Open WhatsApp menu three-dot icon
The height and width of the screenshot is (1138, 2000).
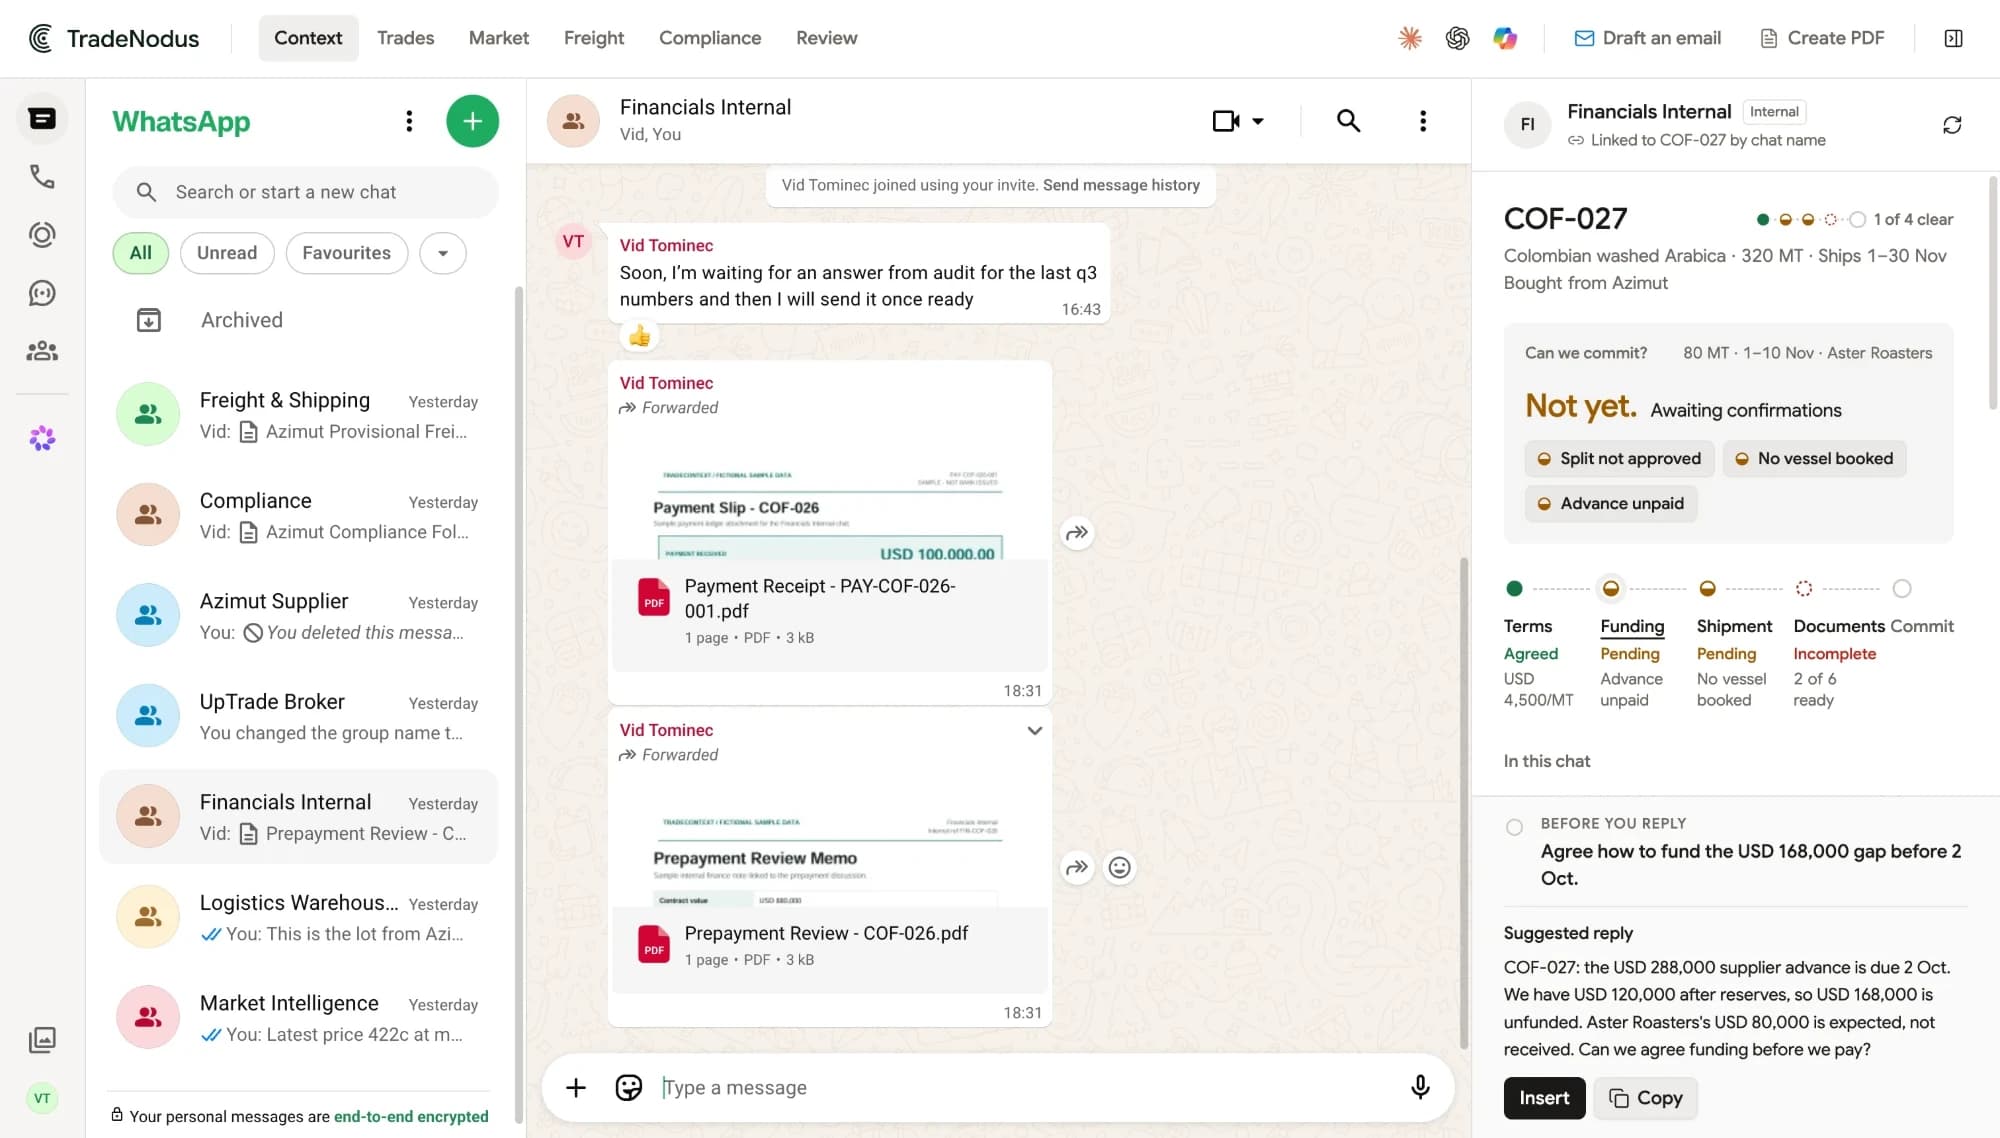tap(409, 121)
